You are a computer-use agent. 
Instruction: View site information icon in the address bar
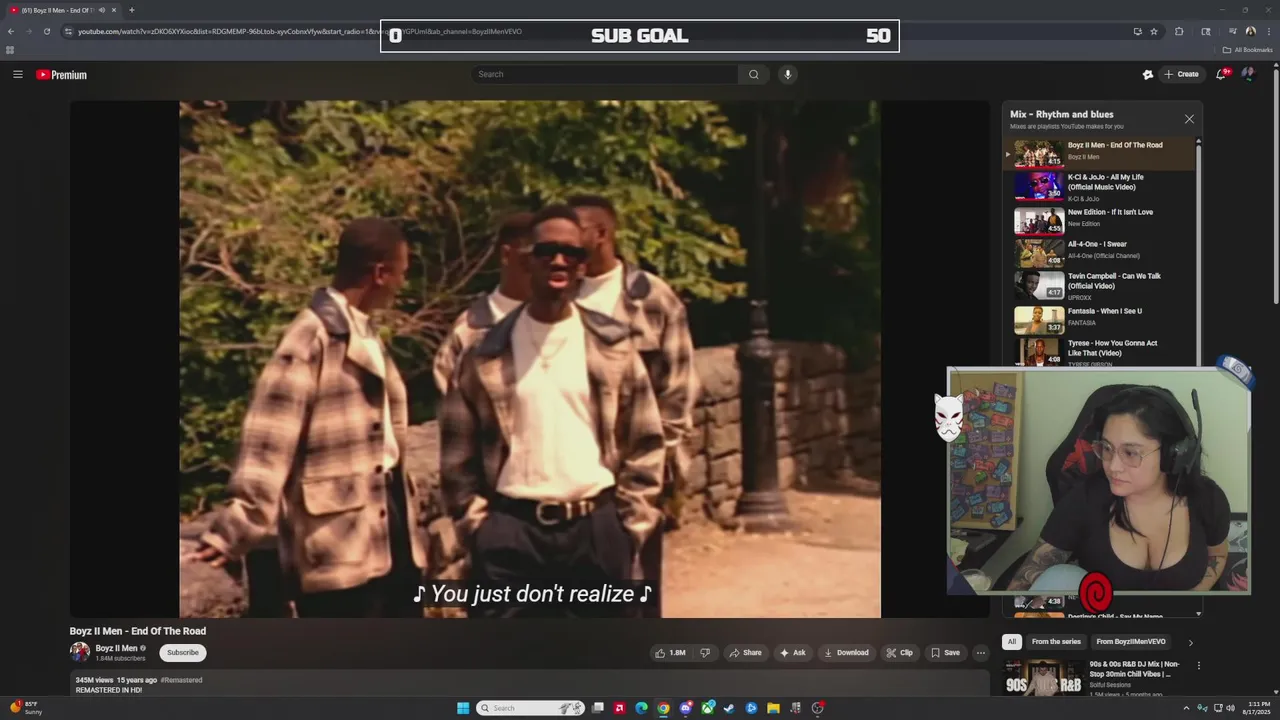(68, 31)
